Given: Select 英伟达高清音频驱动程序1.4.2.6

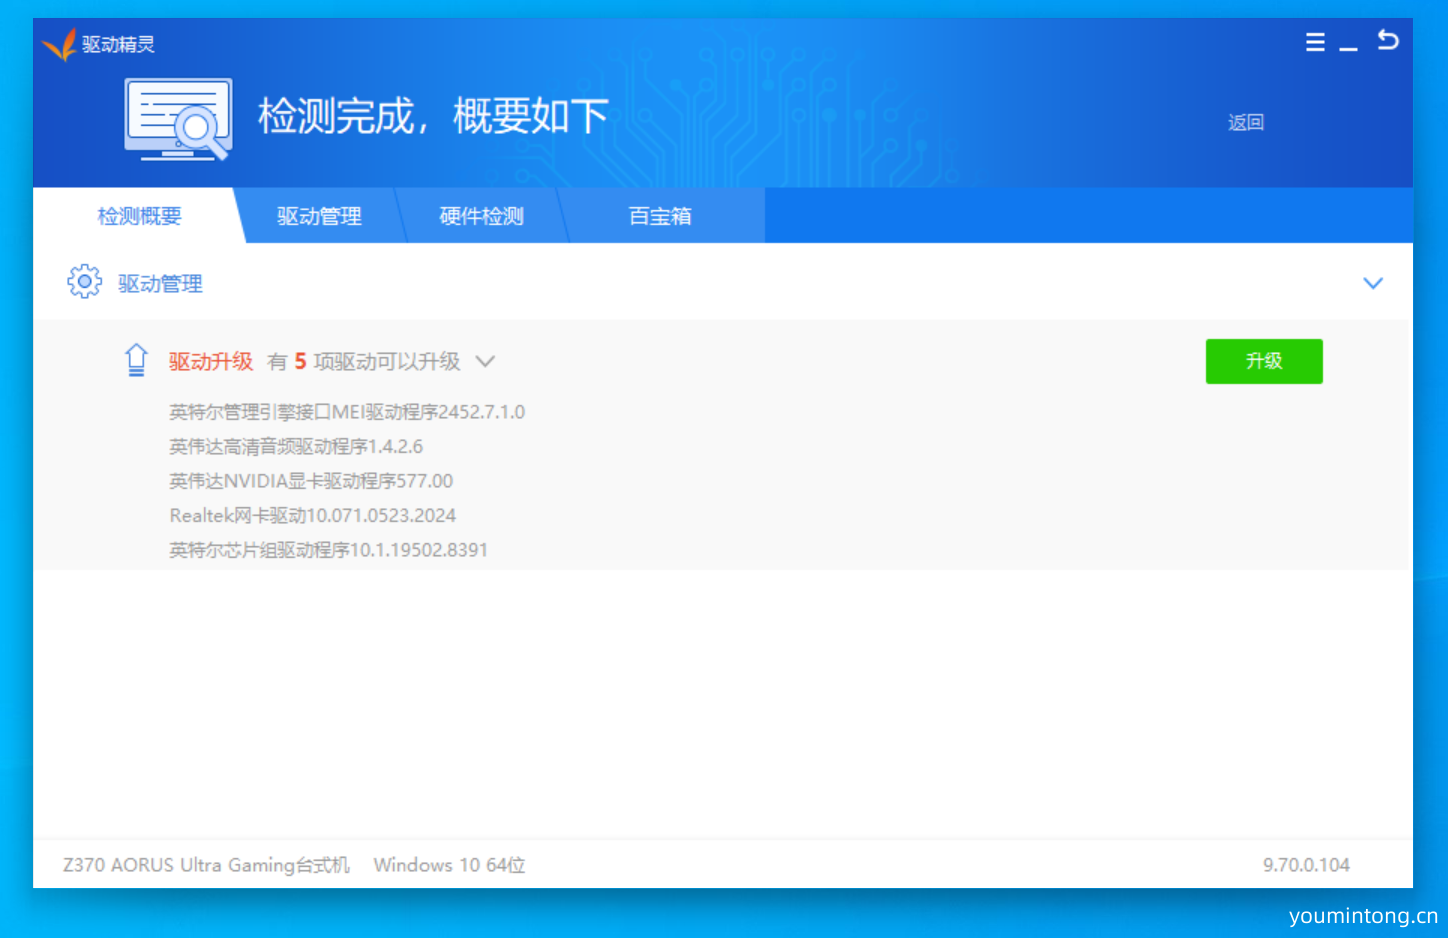Looking at the screenshot, I should coord(296,446).
